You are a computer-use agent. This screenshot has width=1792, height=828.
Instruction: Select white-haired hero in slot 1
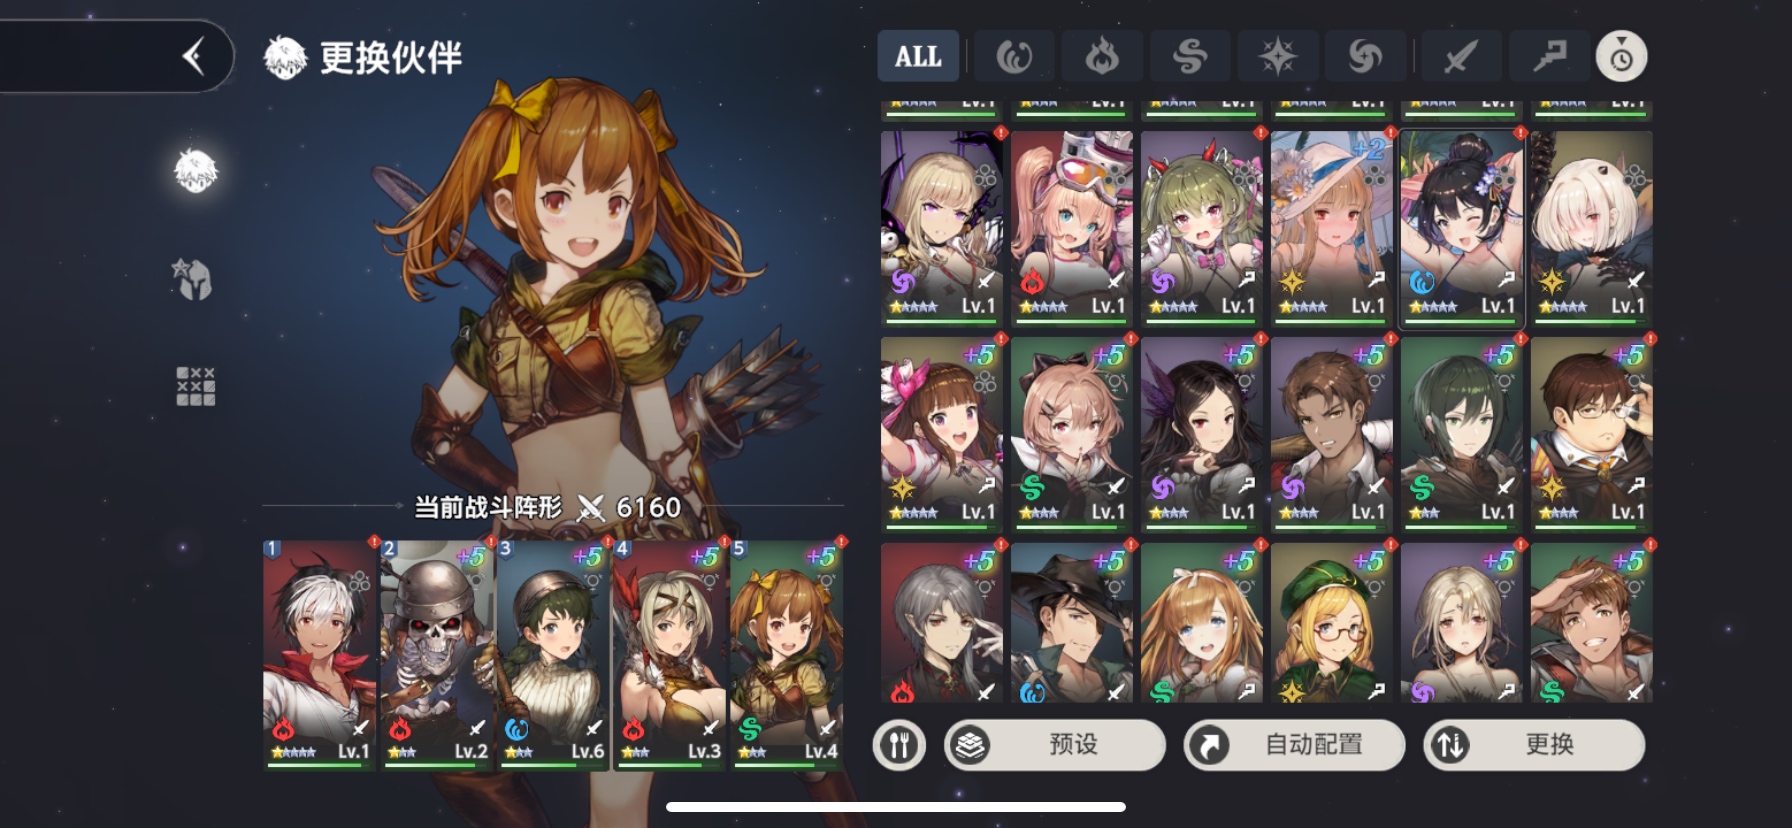(x=319, y=655)
